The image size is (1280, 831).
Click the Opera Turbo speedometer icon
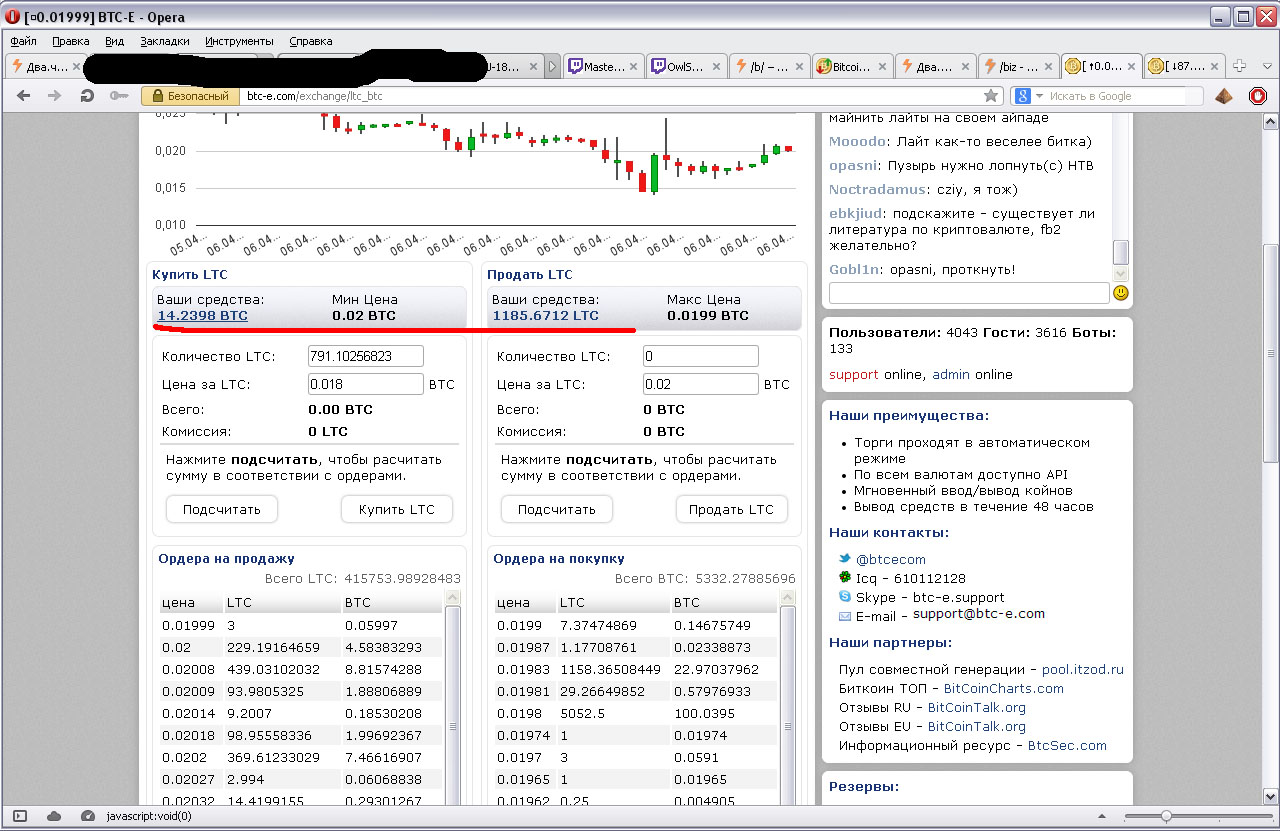[x=87, y=816]
